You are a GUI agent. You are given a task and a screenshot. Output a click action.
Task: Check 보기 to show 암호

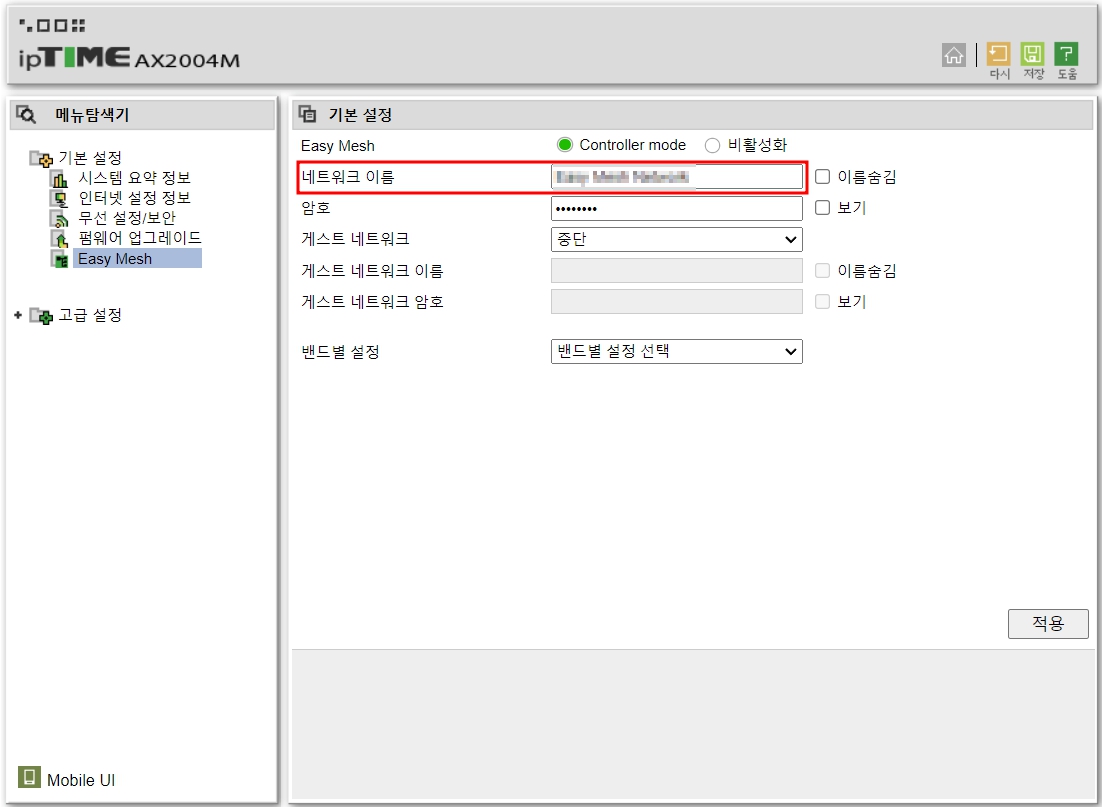[x=822, y=207]
